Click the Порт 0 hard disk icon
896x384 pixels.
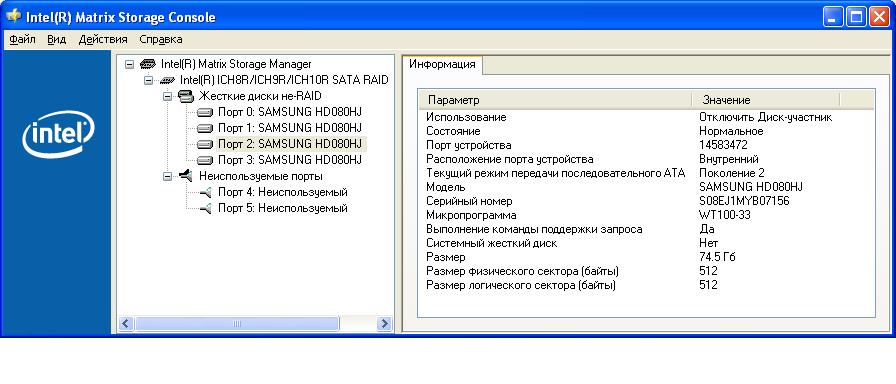205,112
